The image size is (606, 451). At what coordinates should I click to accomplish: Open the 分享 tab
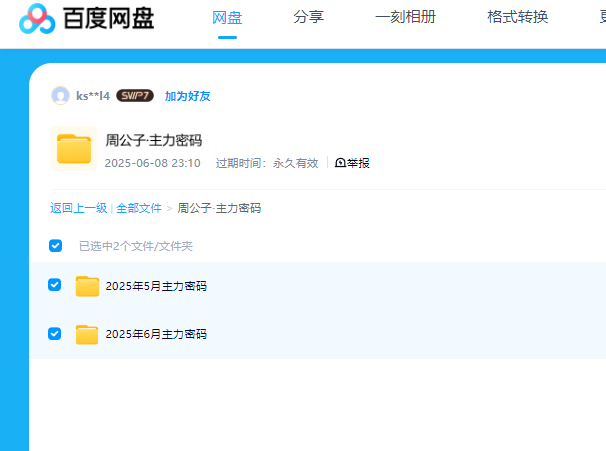[308, 18]
